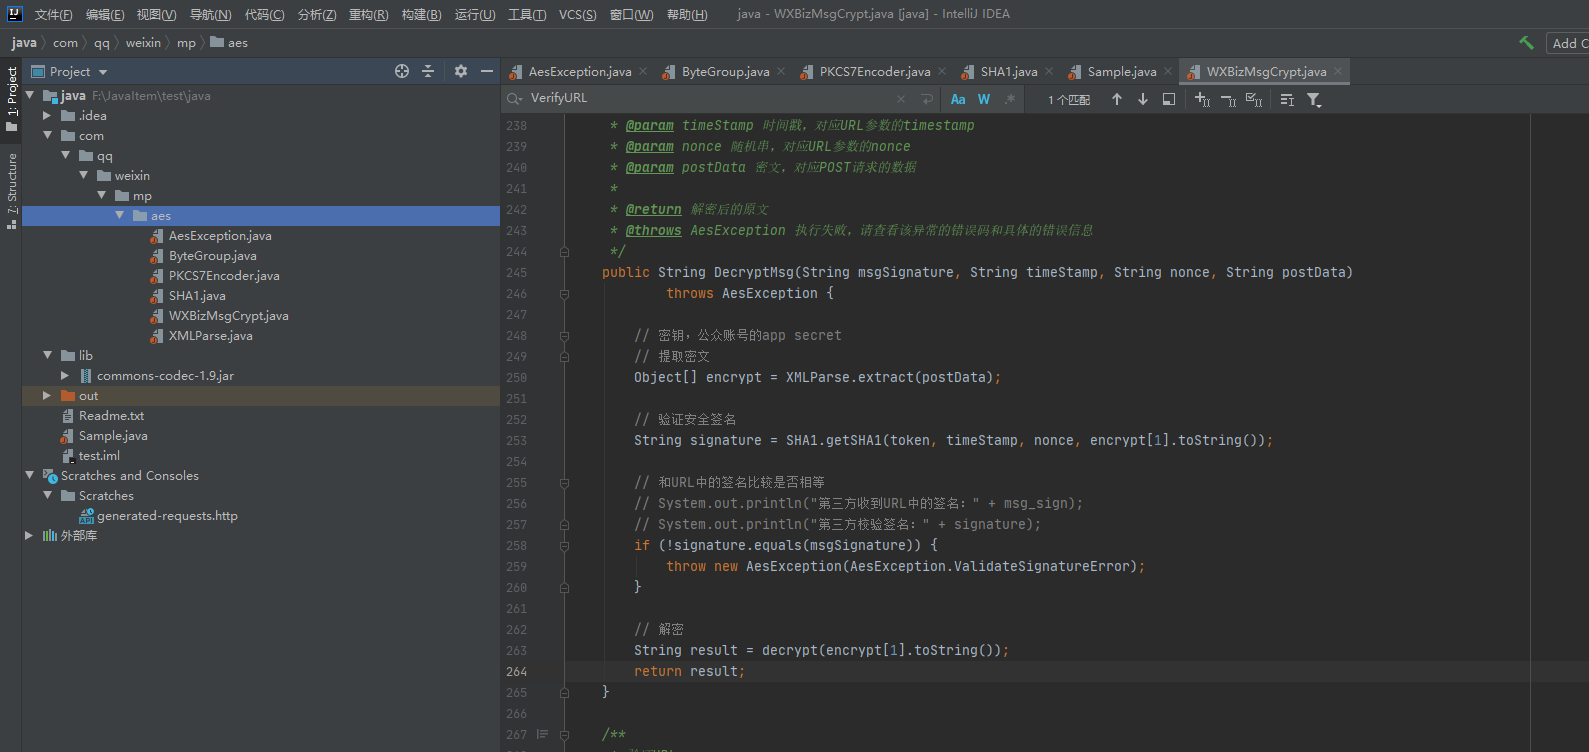Collapse the java root folder
The image size is (1589, 752).
[30, 95]
